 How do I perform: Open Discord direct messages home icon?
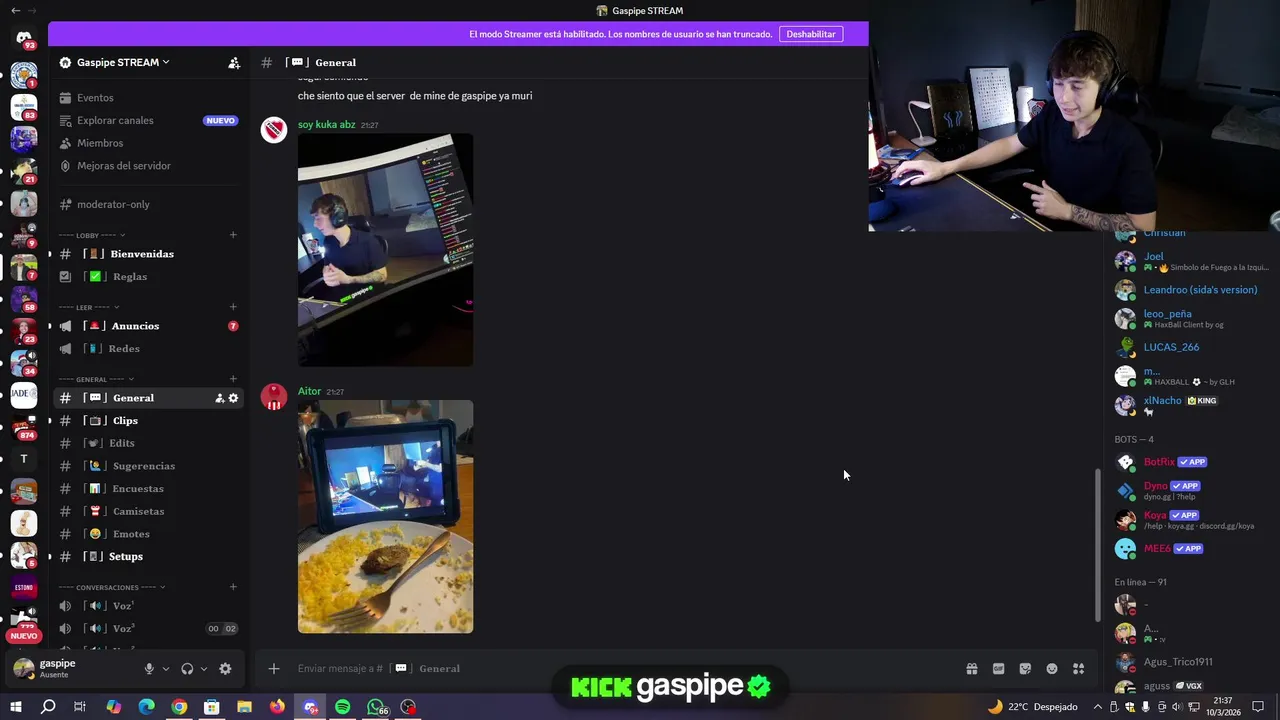[x=24, y=39]
